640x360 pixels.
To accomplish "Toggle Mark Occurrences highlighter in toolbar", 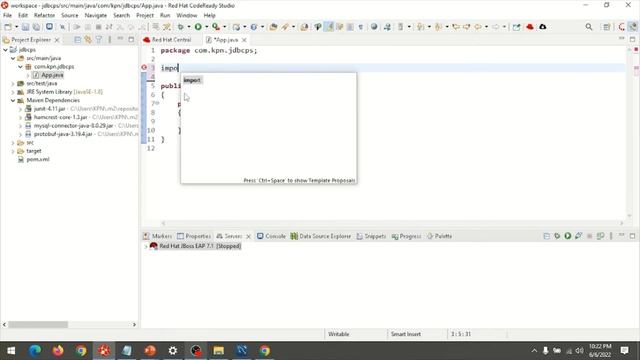I will (x=329, y=27).
